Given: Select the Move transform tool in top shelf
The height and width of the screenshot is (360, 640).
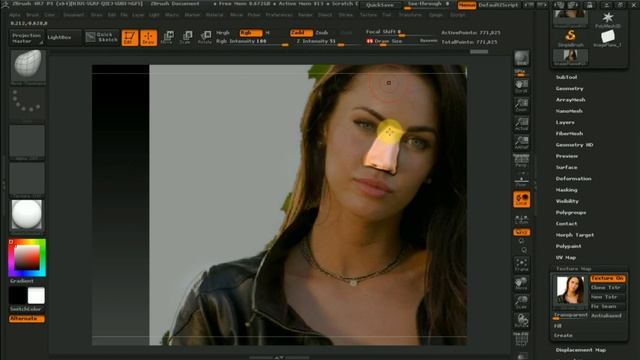Looking at the screenshot, I should (167, 38).
